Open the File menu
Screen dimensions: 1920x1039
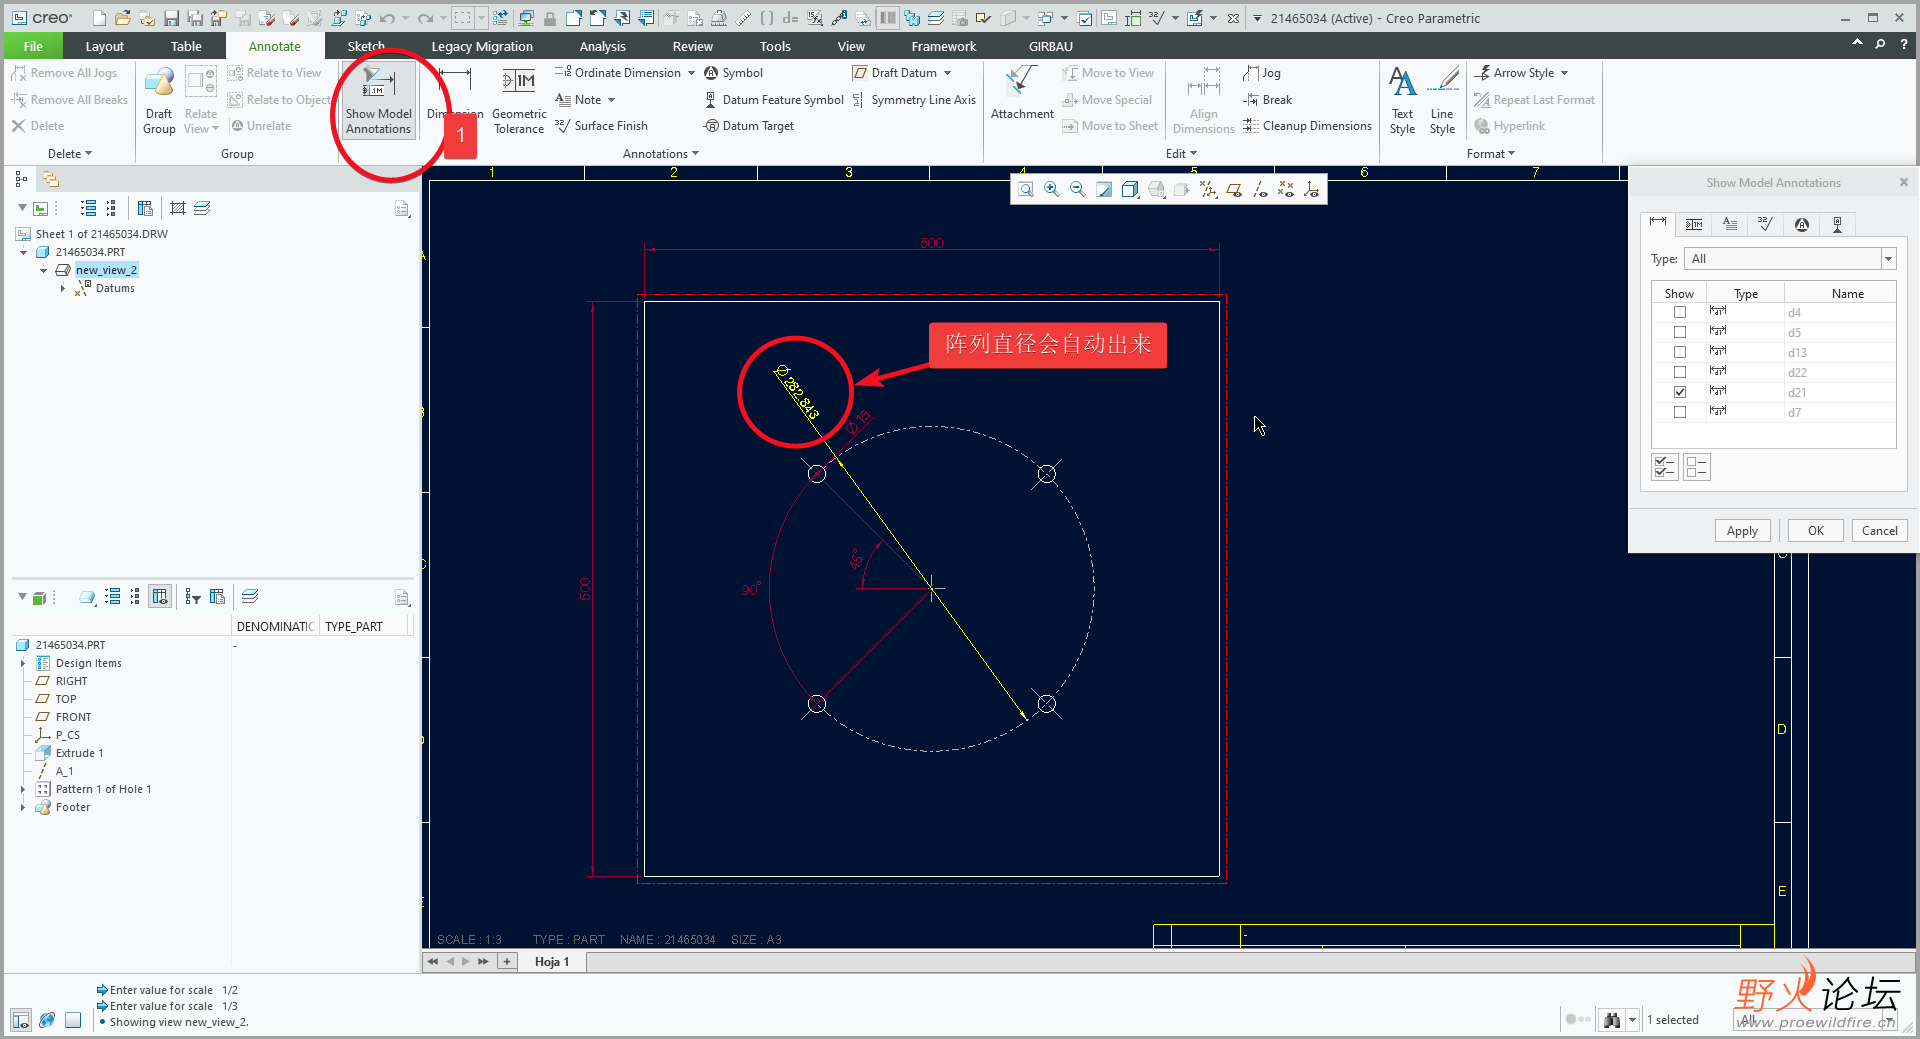(33, 46)
